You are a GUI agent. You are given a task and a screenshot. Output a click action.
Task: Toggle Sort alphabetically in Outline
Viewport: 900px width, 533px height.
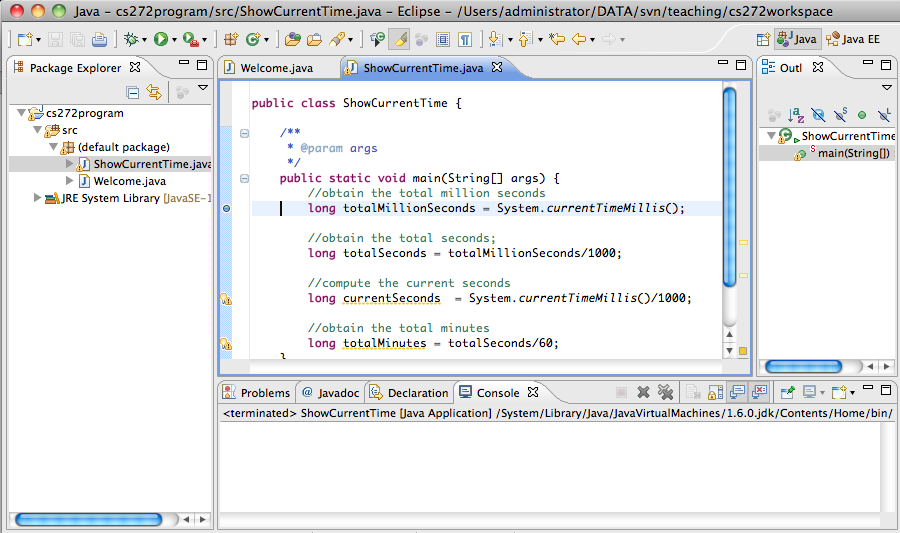coord(796,115)
